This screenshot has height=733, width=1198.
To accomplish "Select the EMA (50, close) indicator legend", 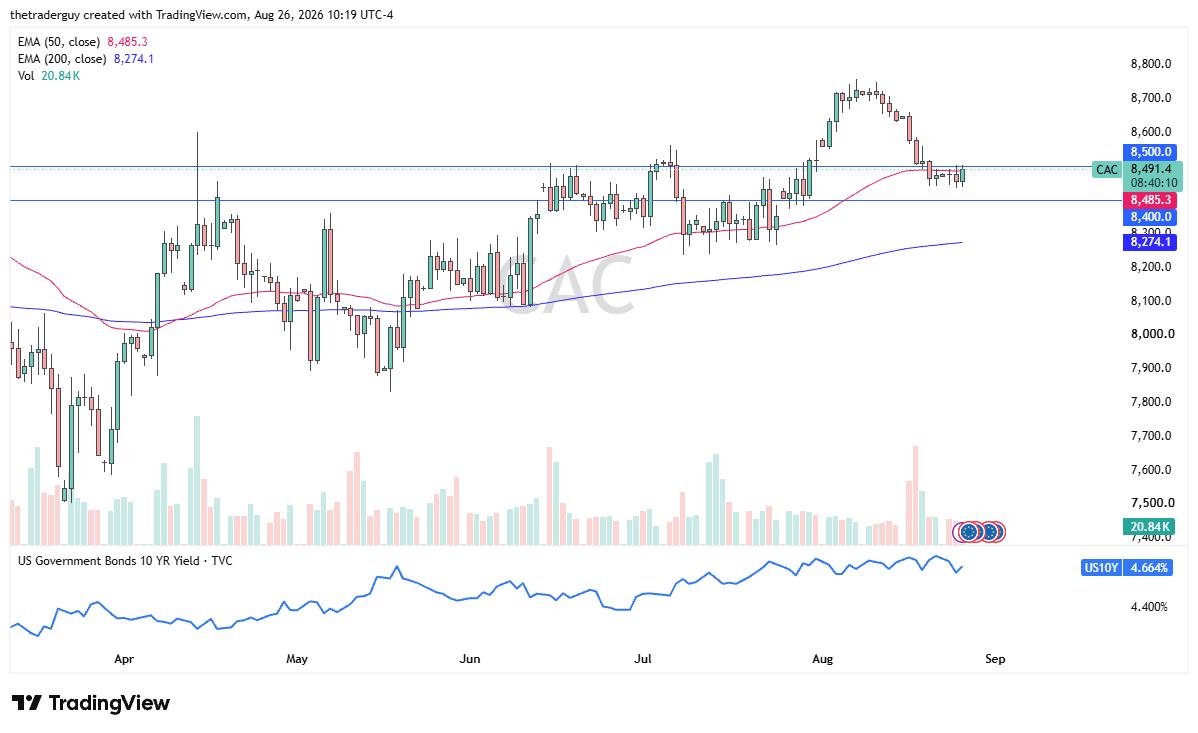I will point(59,42).
